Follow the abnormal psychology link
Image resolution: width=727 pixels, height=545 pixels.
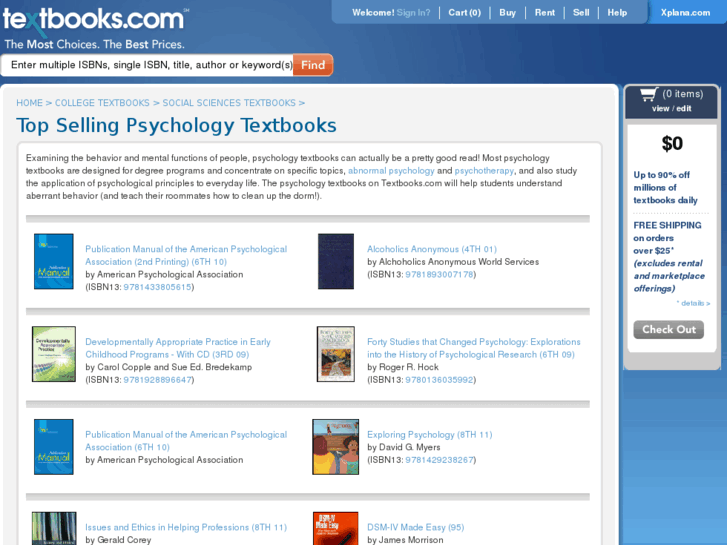(x=391, y=171)
